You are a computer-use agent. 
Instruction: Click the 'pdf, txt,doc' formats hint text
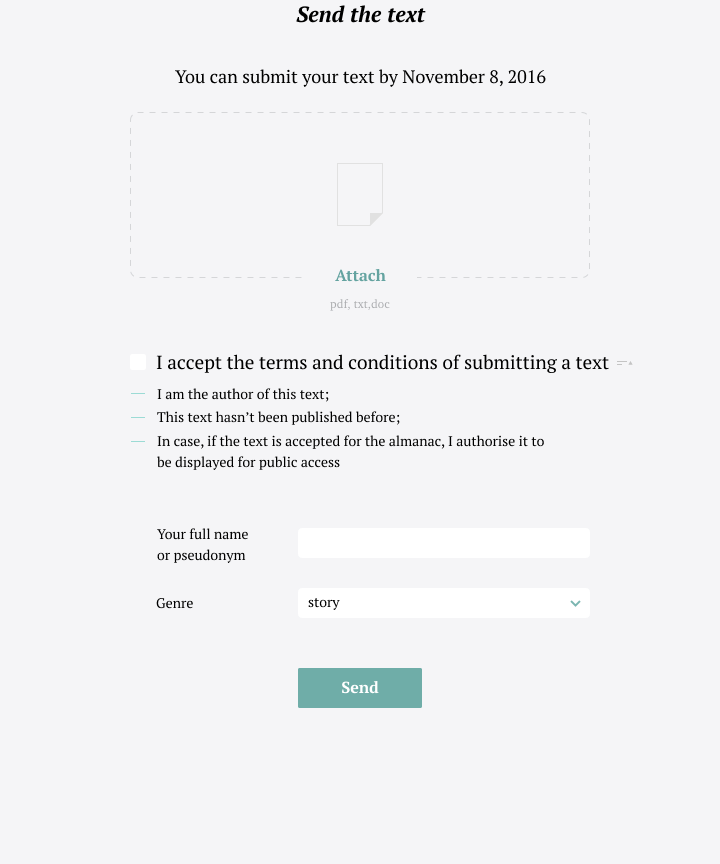(360, 304)
